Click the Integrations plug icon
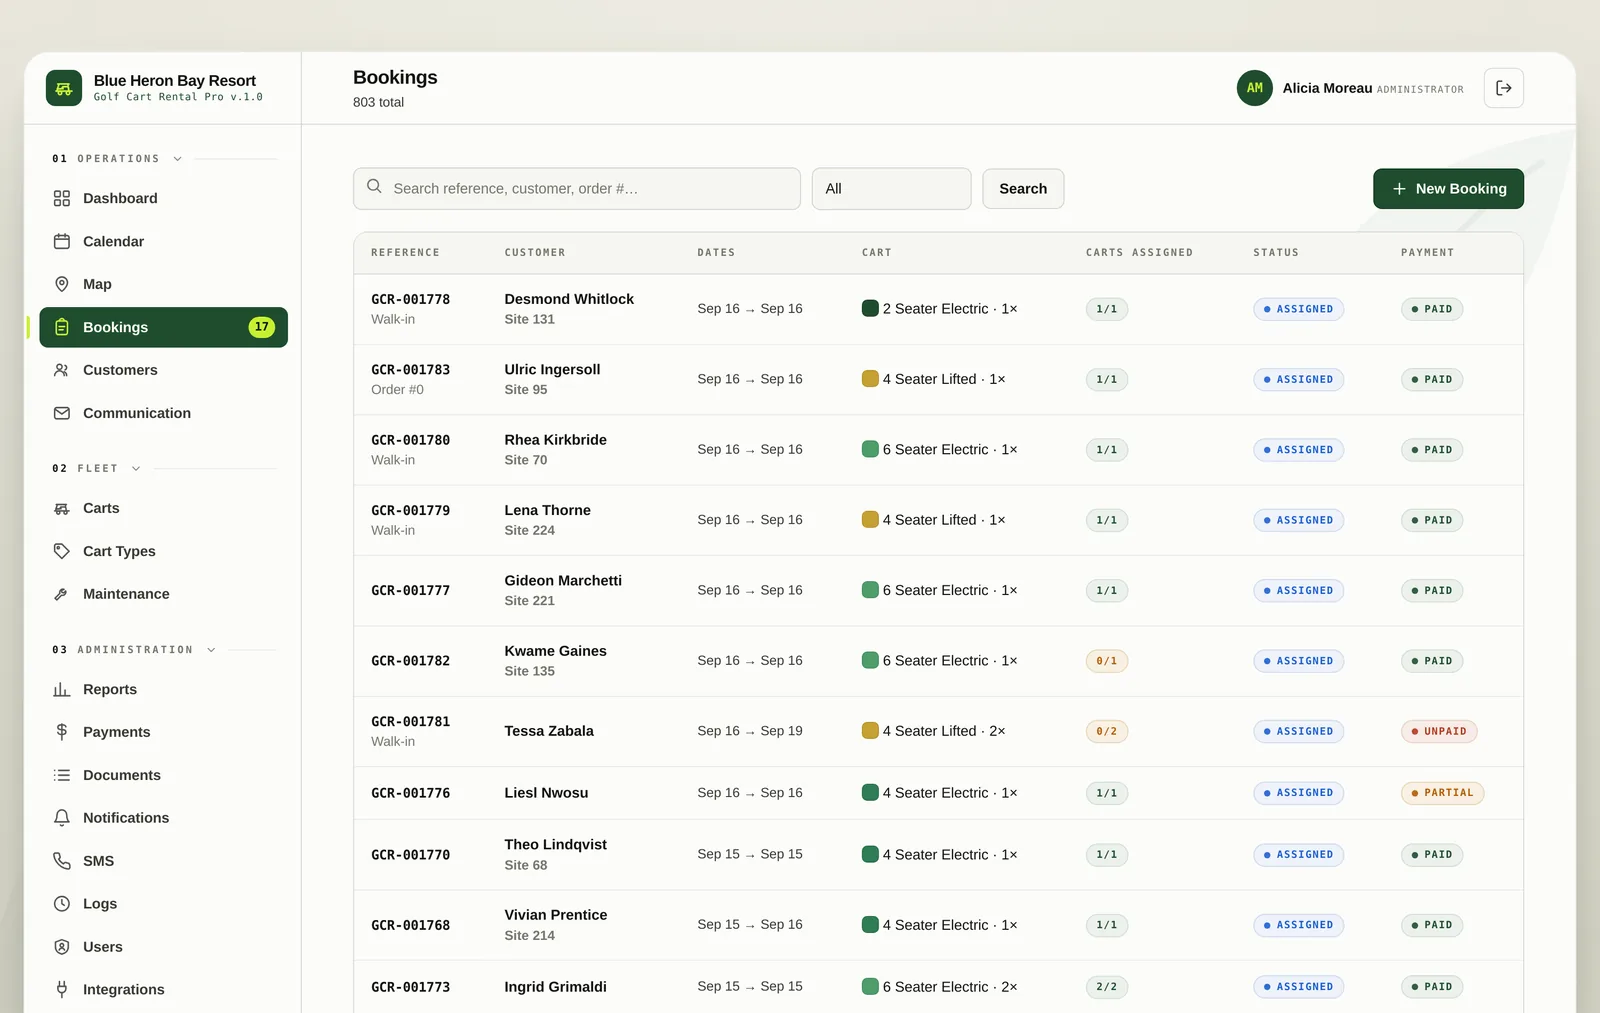 pos(62,990)
